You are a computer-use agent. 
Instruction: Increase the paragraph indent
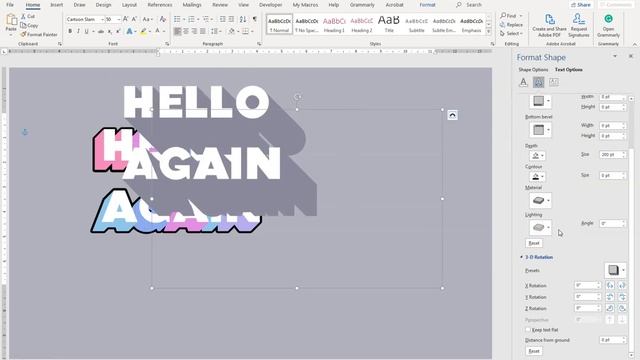click(x=231, y=19)
